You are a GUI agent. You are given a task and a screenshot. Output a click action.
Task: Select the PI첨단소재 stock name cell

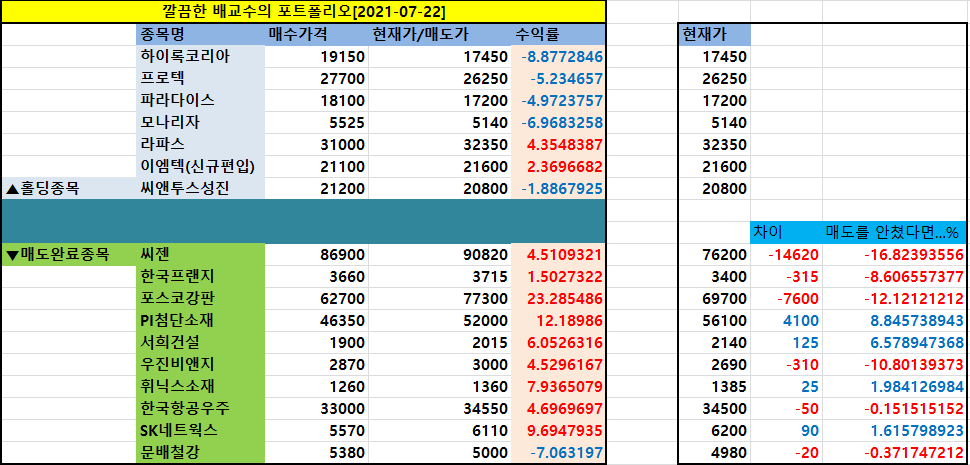[200, 320]
